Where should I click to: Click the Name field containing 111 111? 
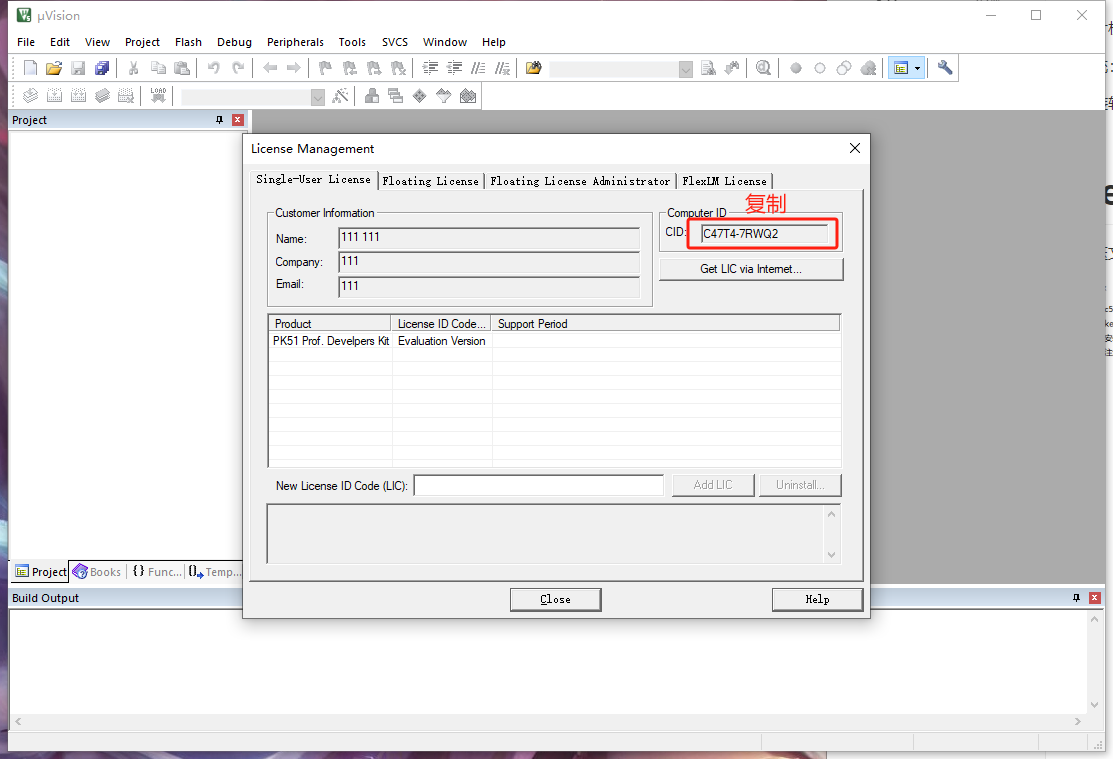(489, 238)
